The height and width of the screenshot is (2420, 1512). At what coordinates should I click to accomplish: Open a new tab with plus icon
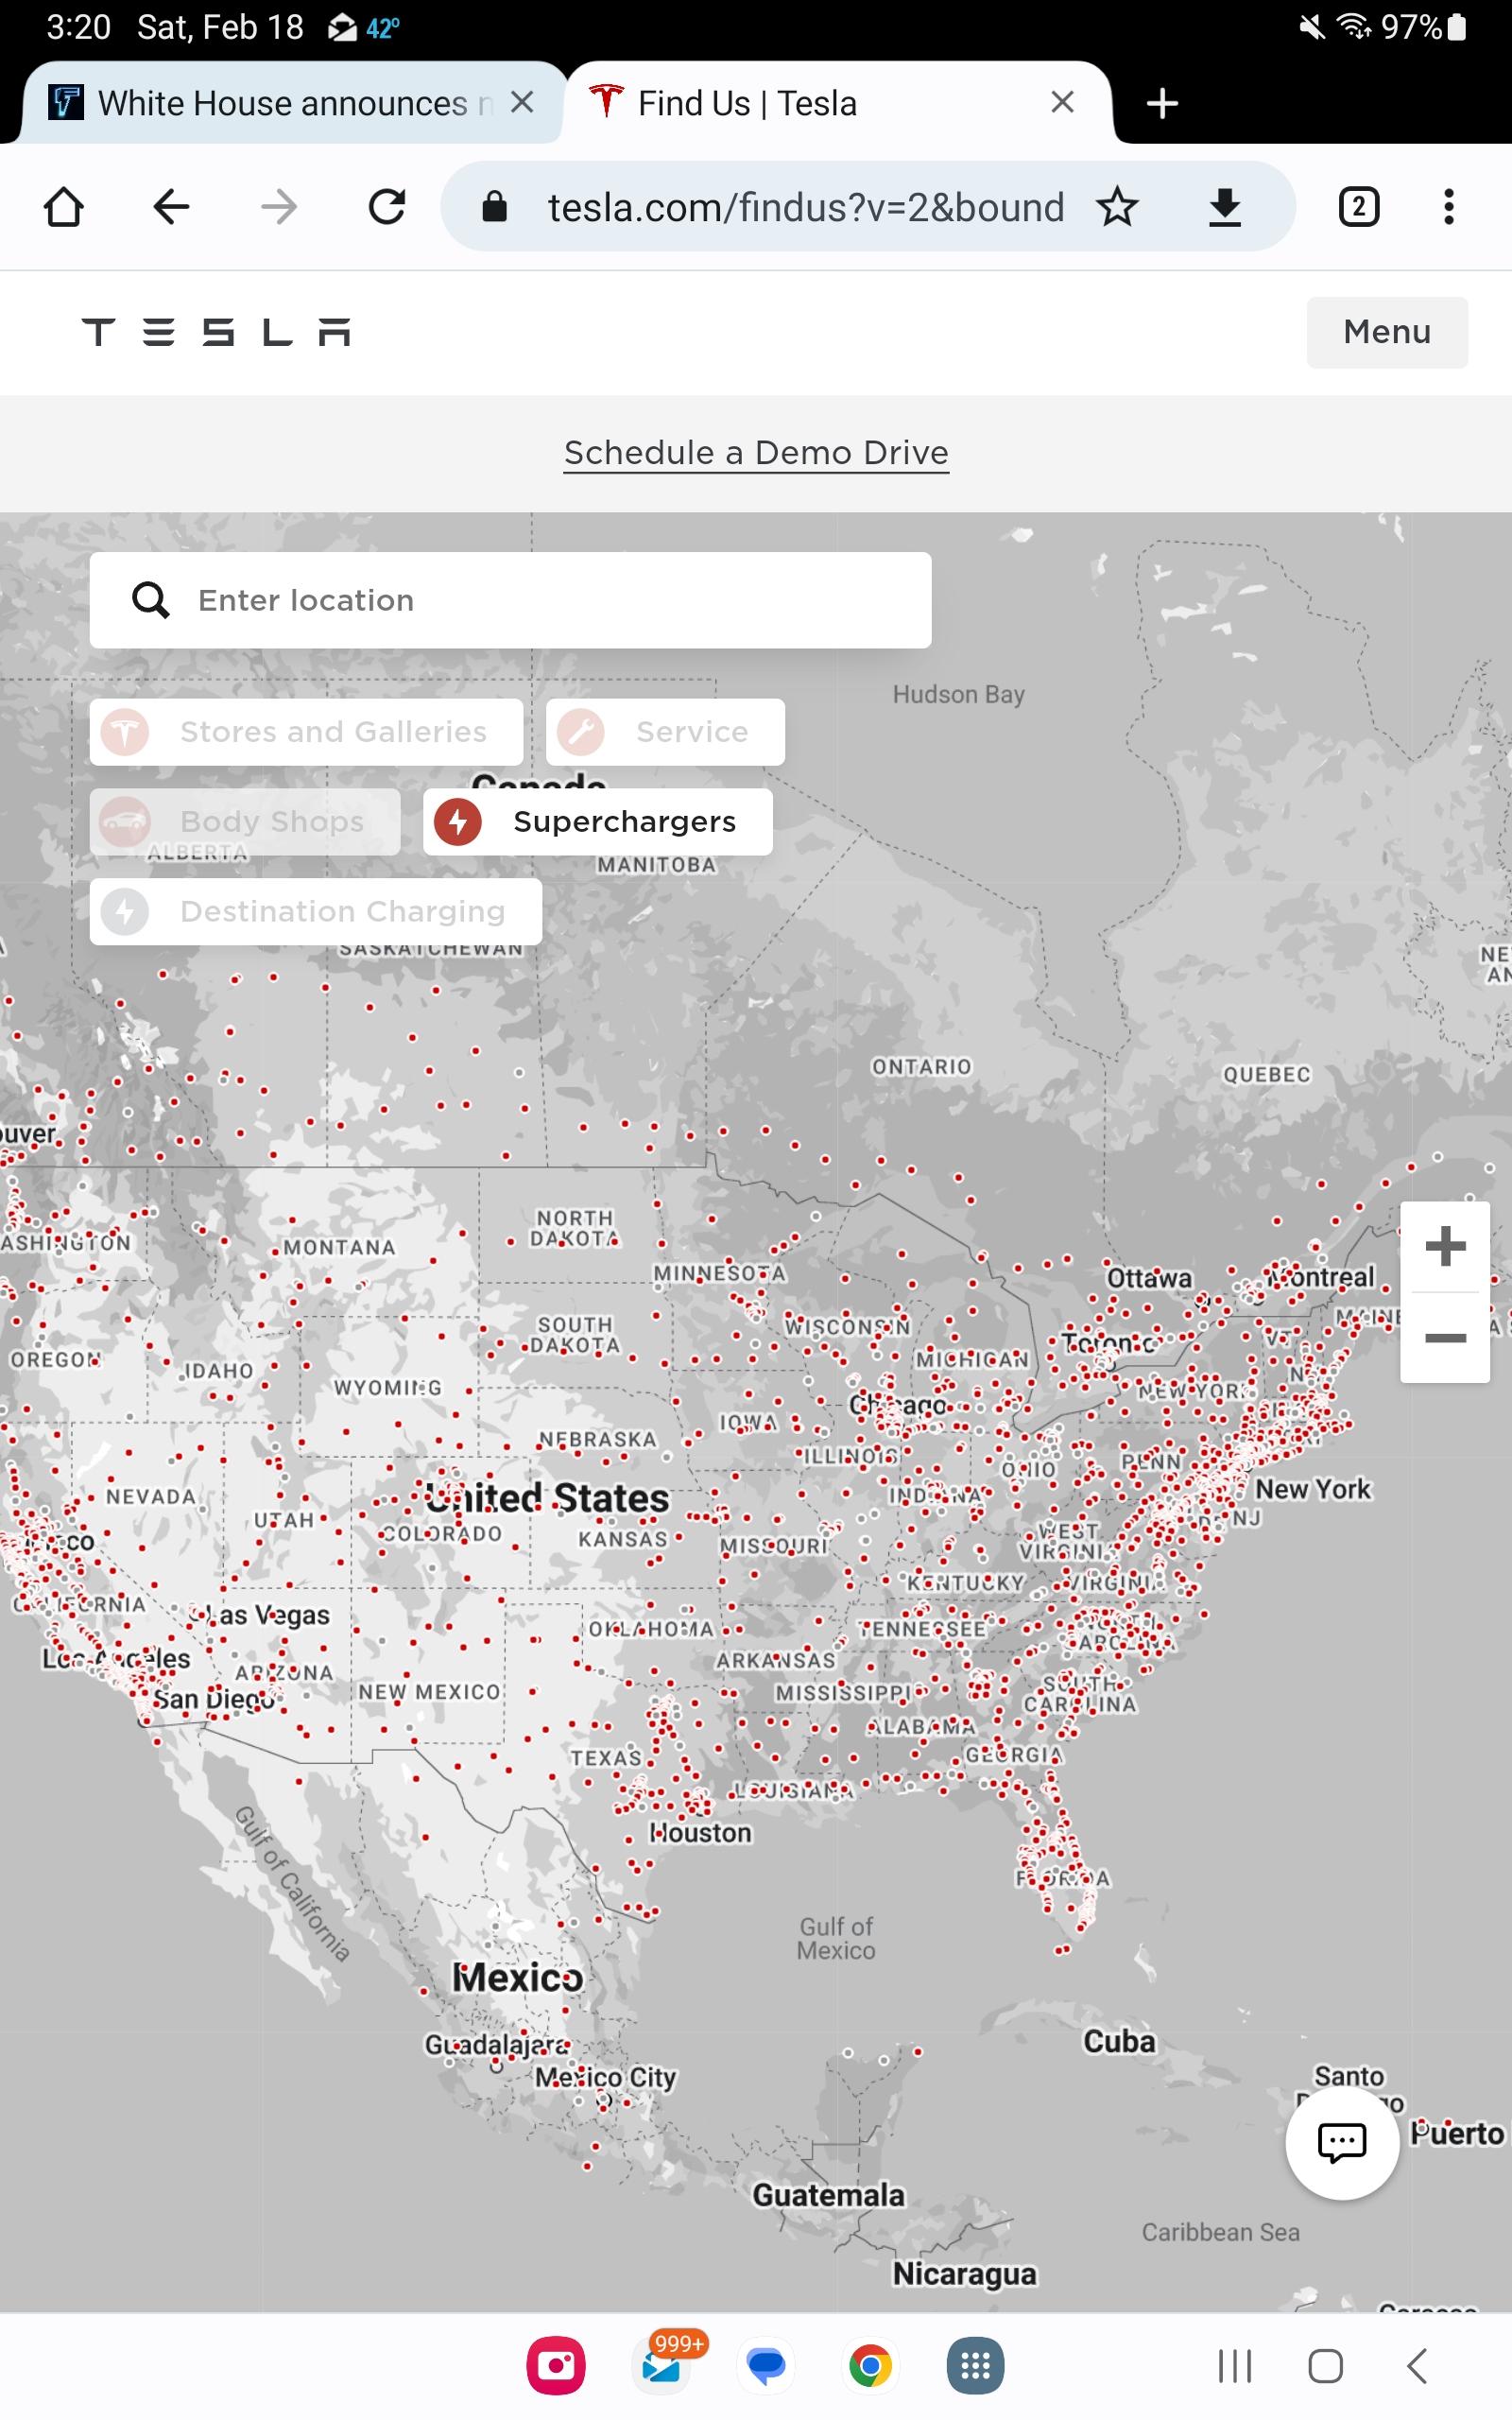(1162, 103)
